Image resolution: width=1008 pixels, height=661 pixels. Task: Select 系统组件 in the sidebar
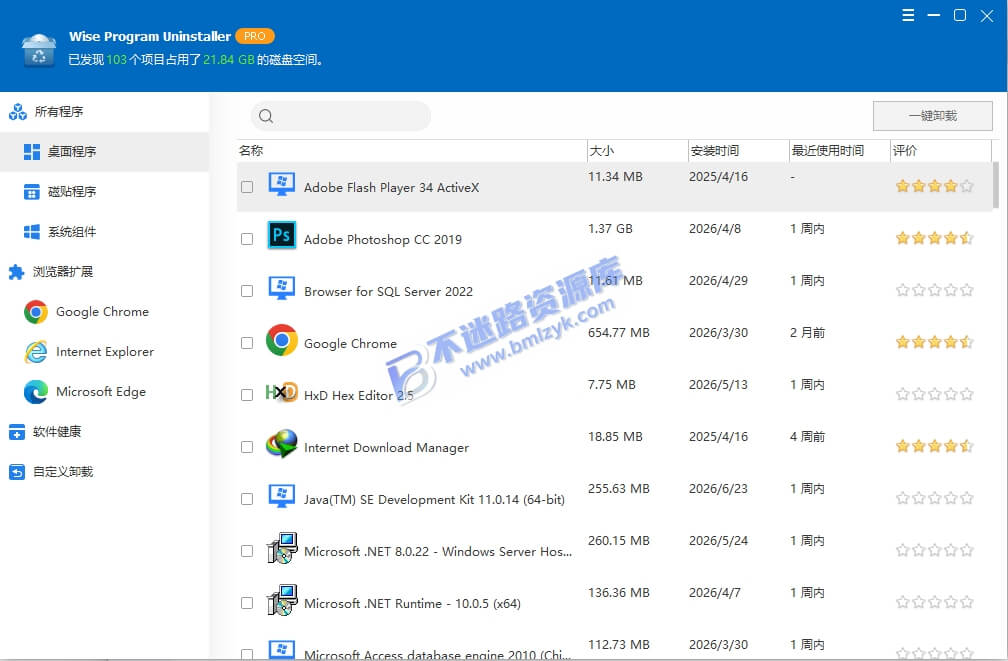(x=105, y=231)
